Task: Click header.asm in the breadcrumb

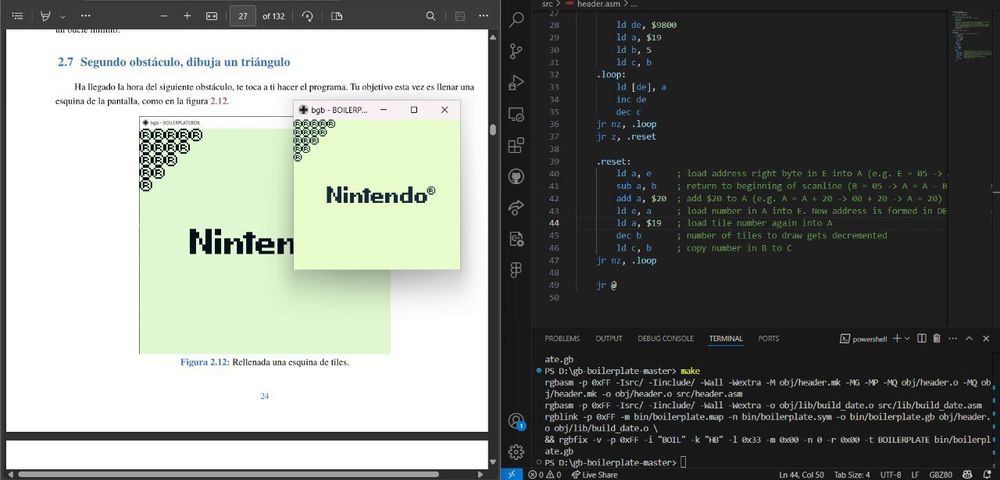Action: pos(597,4)
